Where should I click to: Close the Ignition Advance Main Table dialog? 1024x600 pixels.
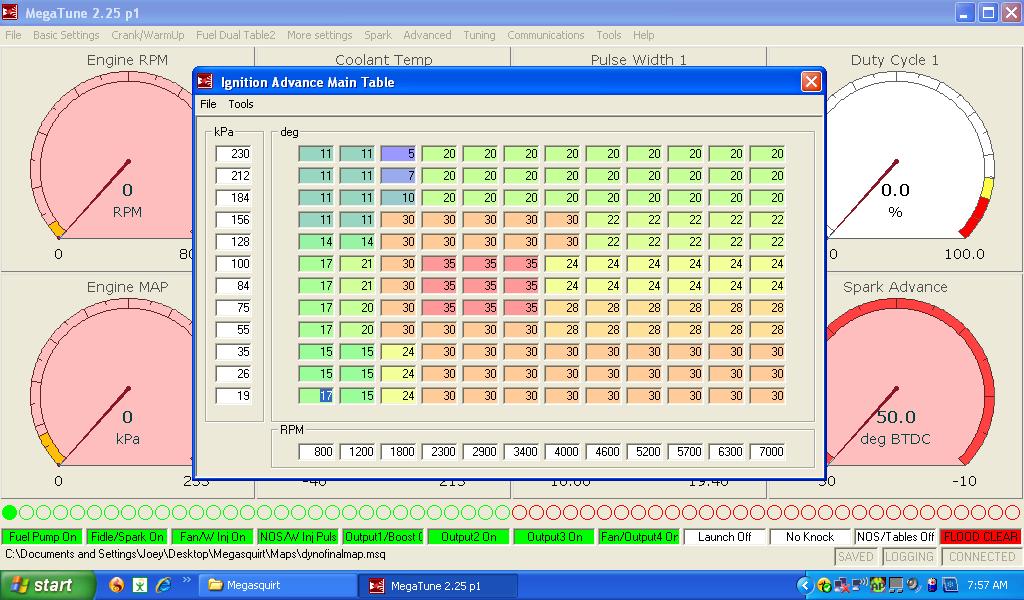[x=811, y=82]
